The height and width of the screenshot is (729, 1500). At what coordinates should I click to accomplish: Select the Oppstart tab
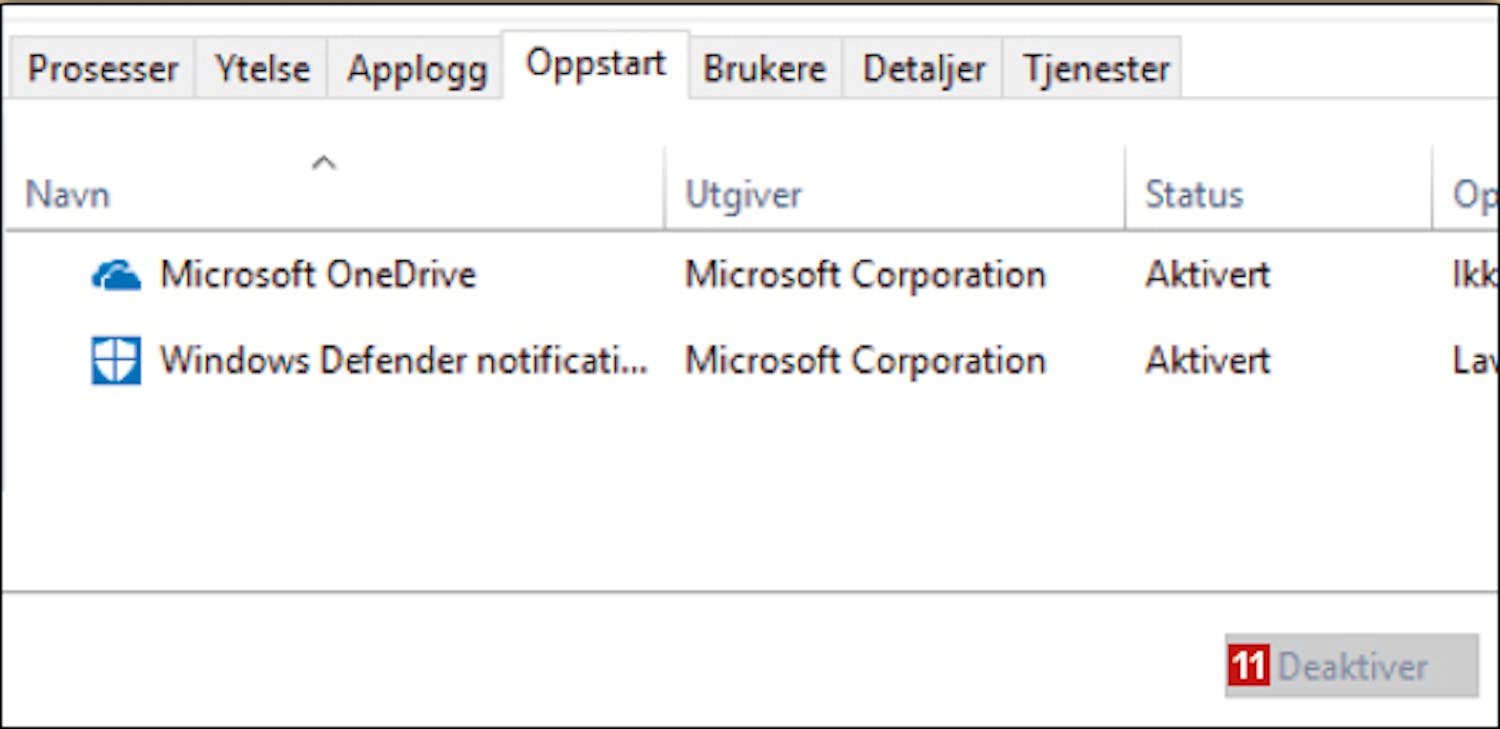point(596,65)
